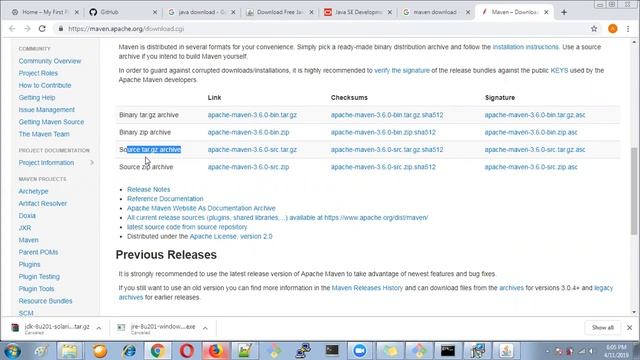Switch to the java download Google tab
Viewport: 640px width, 360px height.
point(202,12)
